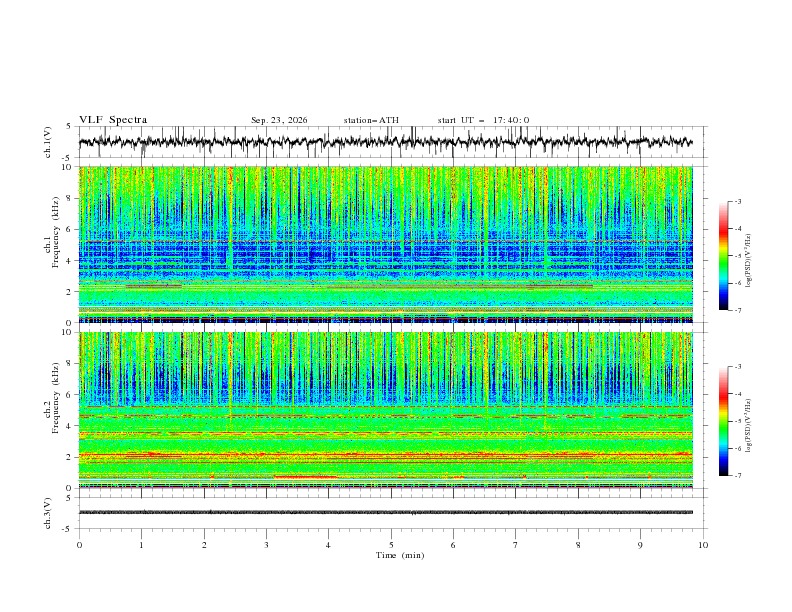Click the 5 minute tick on the time axis
This screenshot has width=792, height=612.
391,545
